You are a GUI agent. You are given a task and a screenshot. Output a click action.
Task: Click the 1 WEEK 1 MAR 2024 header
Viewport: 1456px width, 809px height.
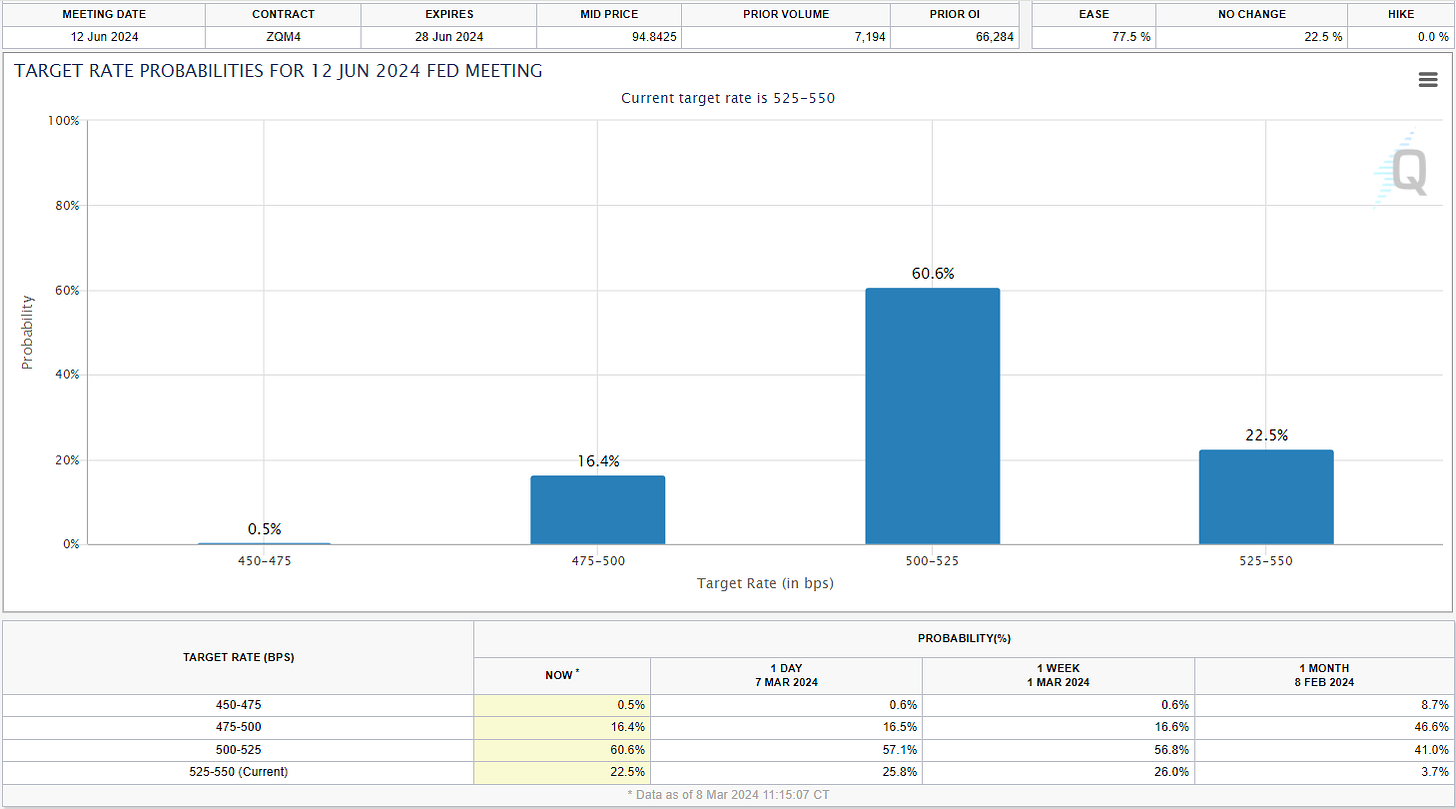click(1058, 675)
